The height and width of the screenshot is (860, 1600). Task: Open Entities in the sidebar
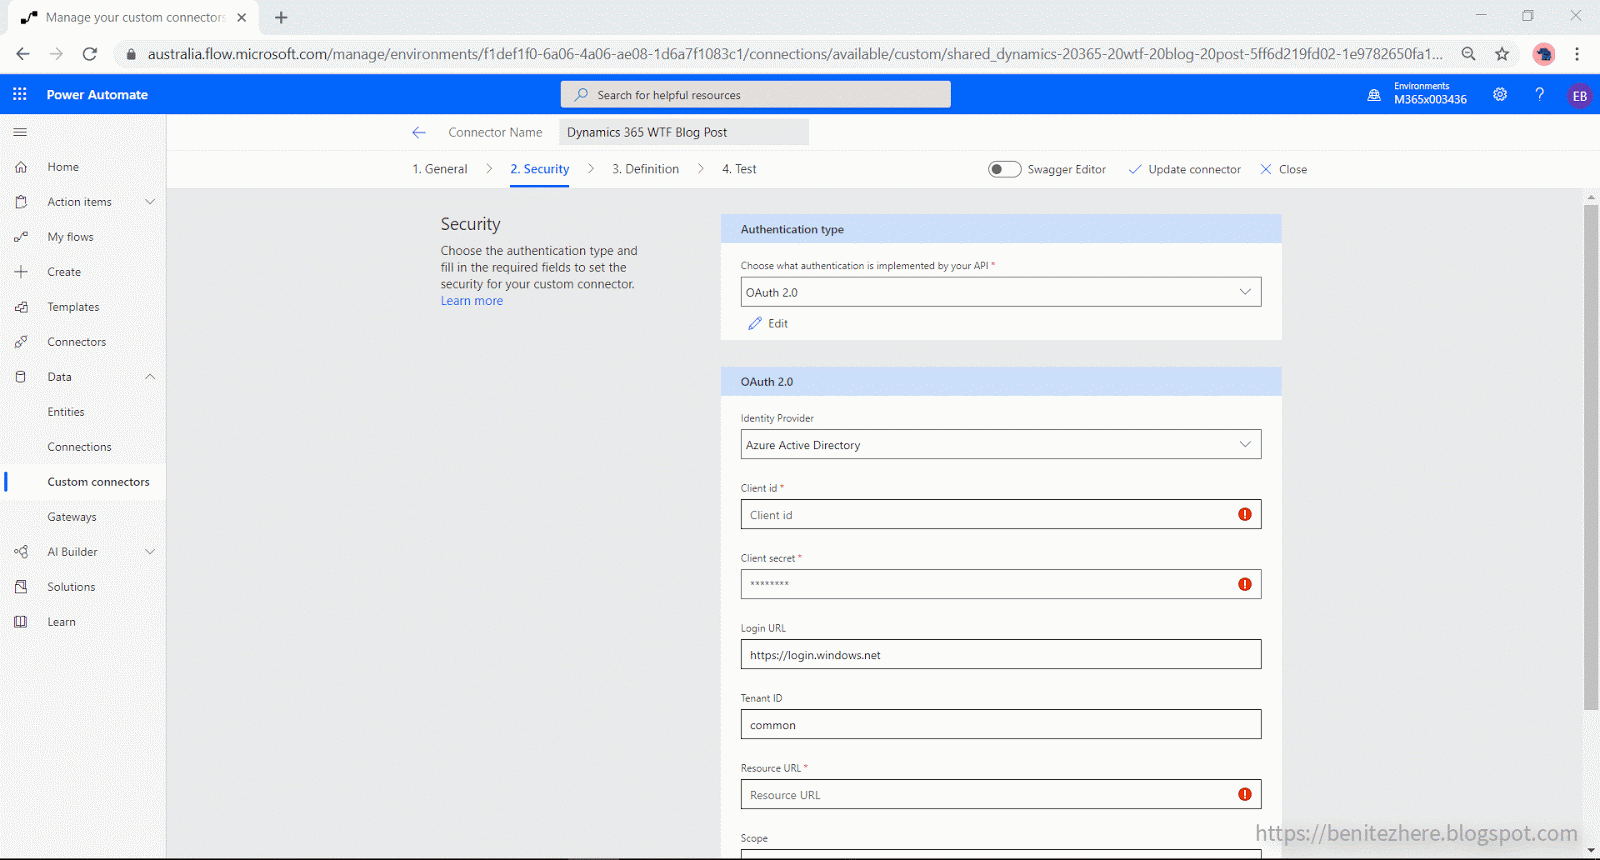(66, 412)
